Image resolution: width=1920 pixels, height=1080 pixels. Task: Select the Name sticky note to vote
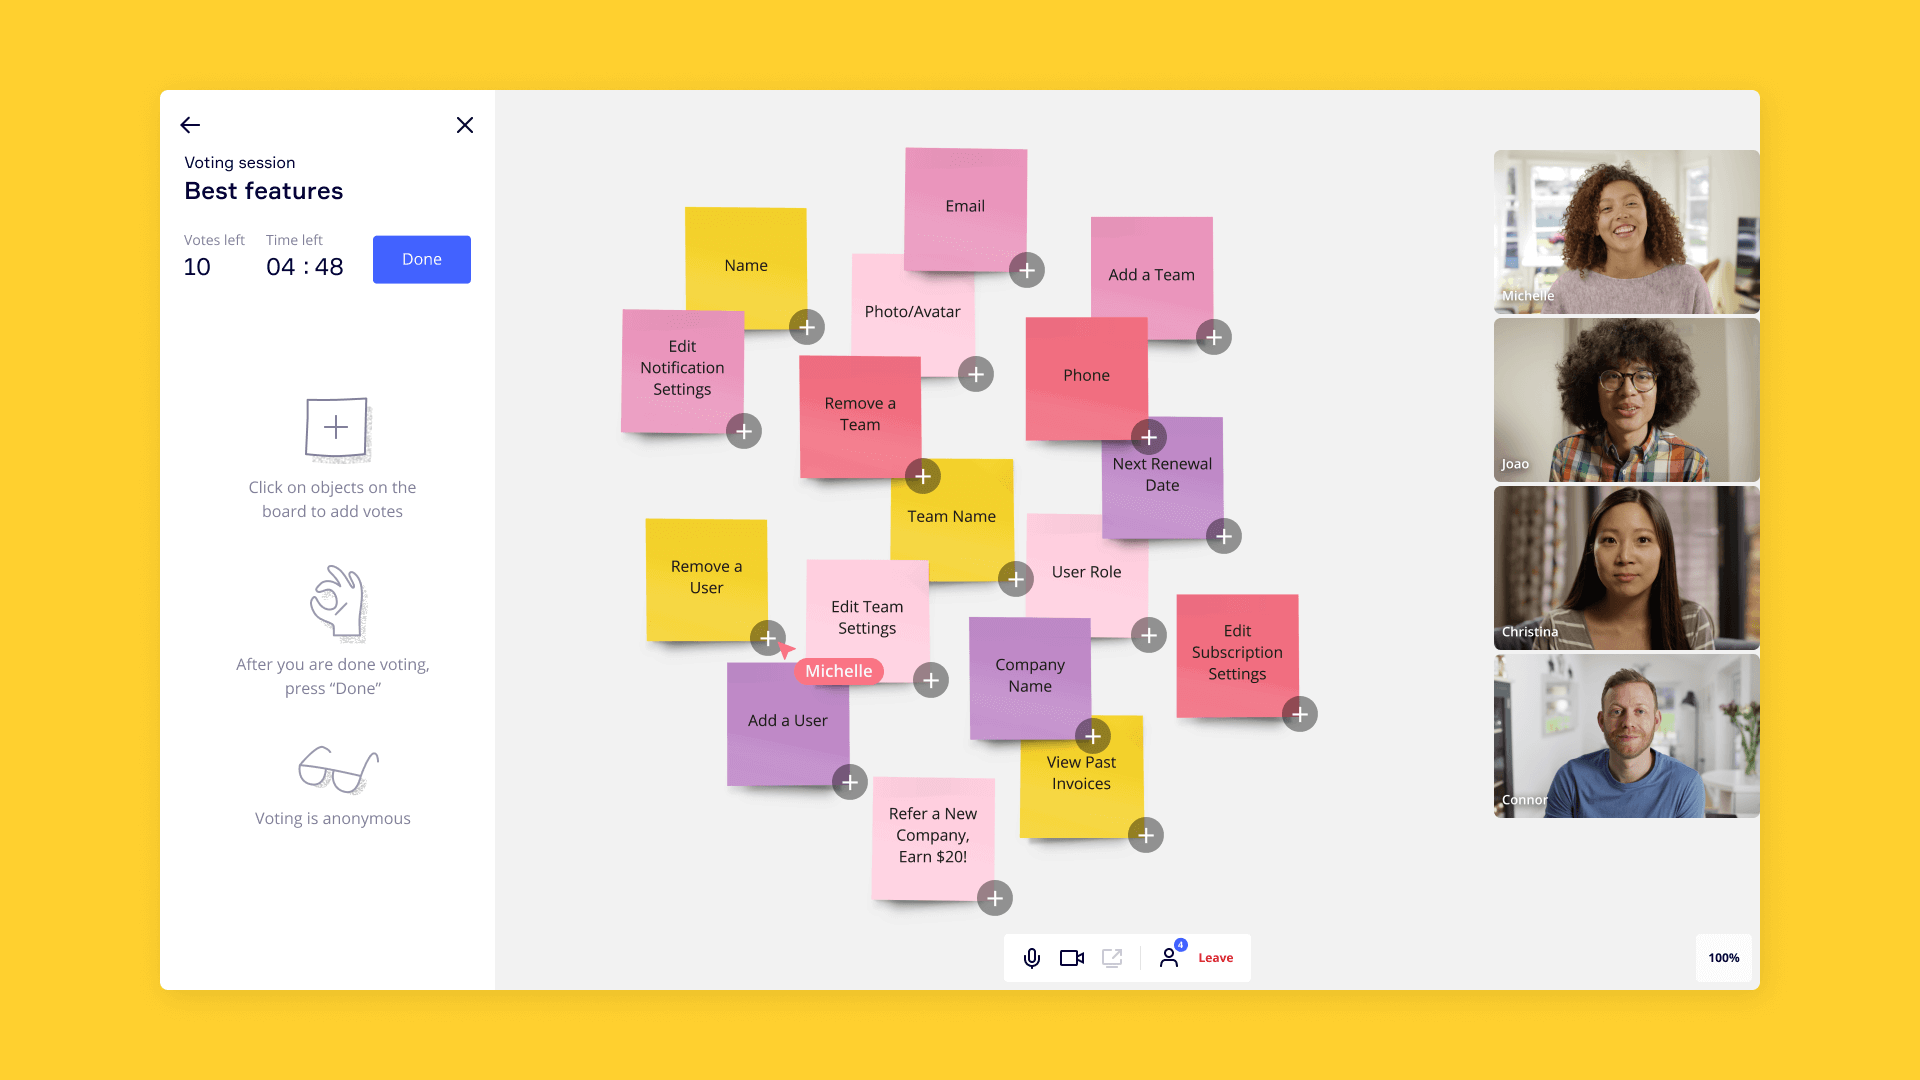[745, 262]
